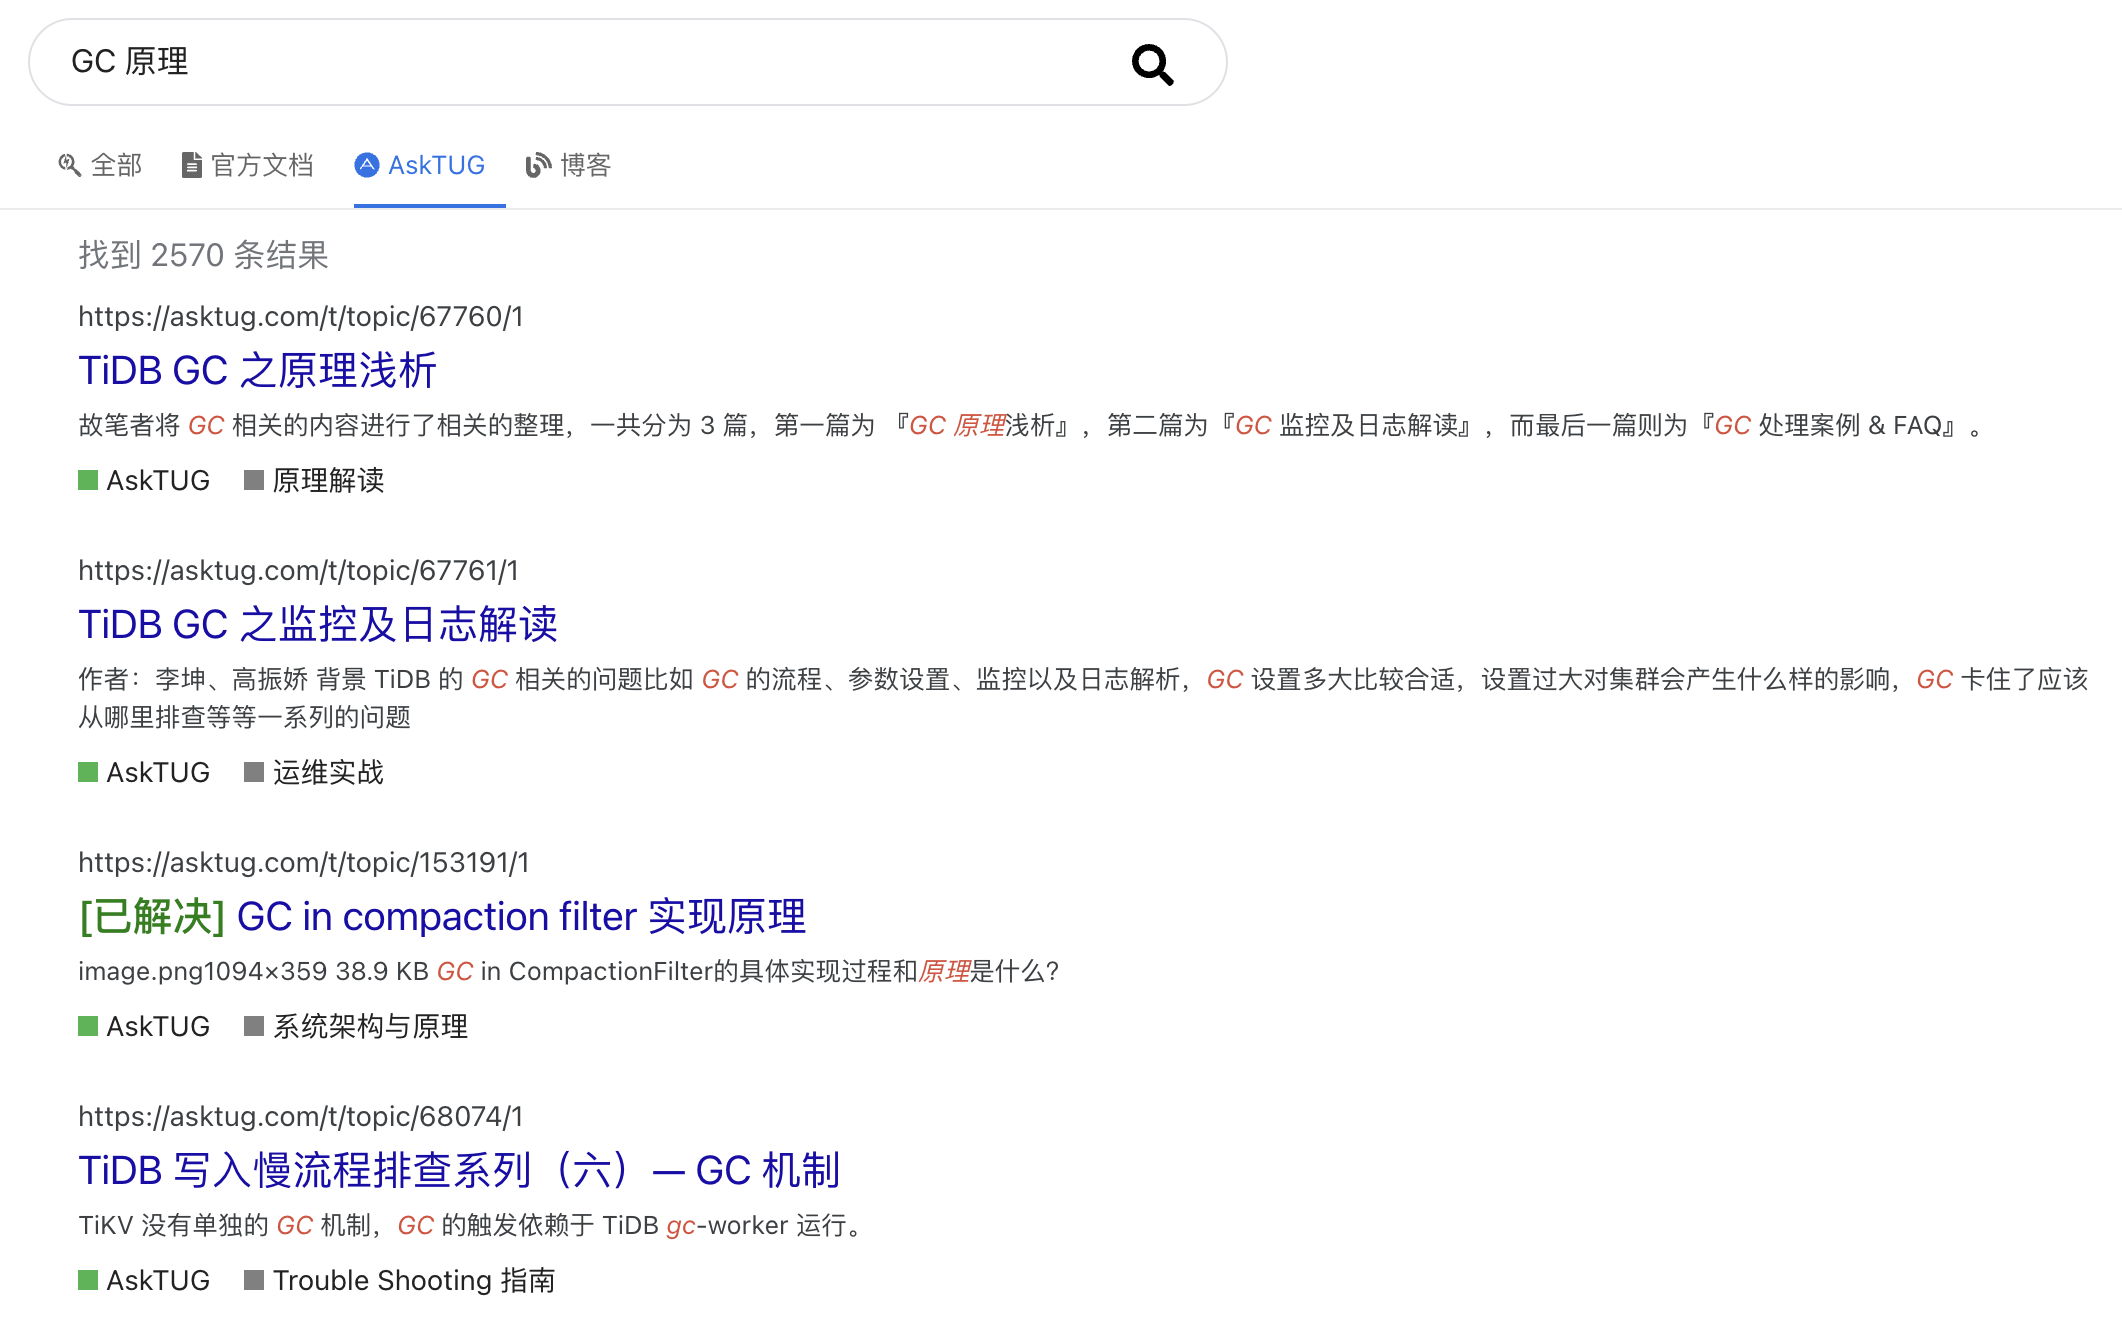Image resolution: width=2122 pixels, height=1322 pixels.
Task: Click the 运维实战 category tag
Action: coord(327,773)
